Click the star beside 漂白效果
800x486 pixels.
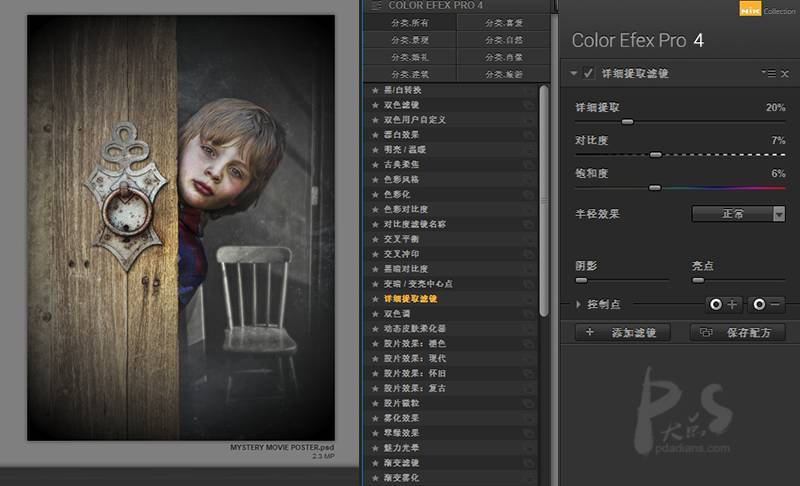tap(375, 135)
